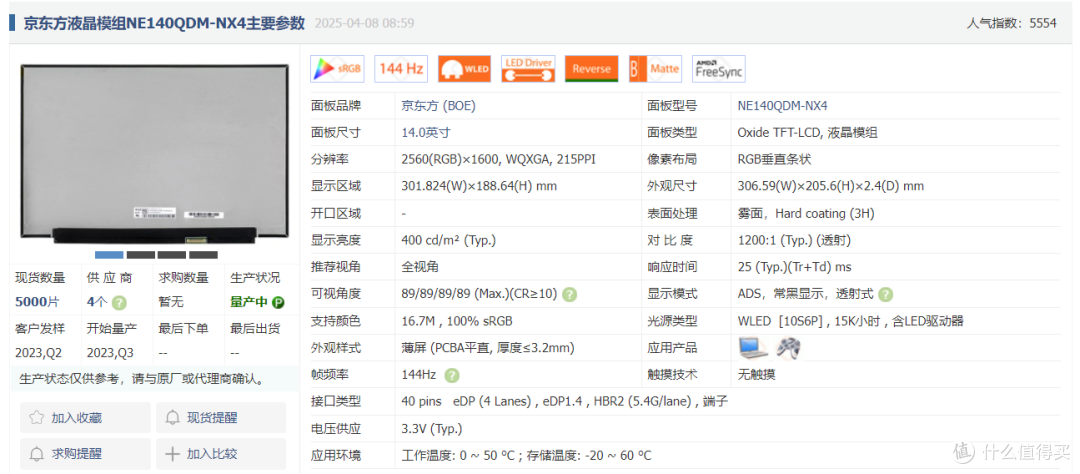
Task: Click the 加入收藏 favorites button
Action: click(x=84, y=418)
